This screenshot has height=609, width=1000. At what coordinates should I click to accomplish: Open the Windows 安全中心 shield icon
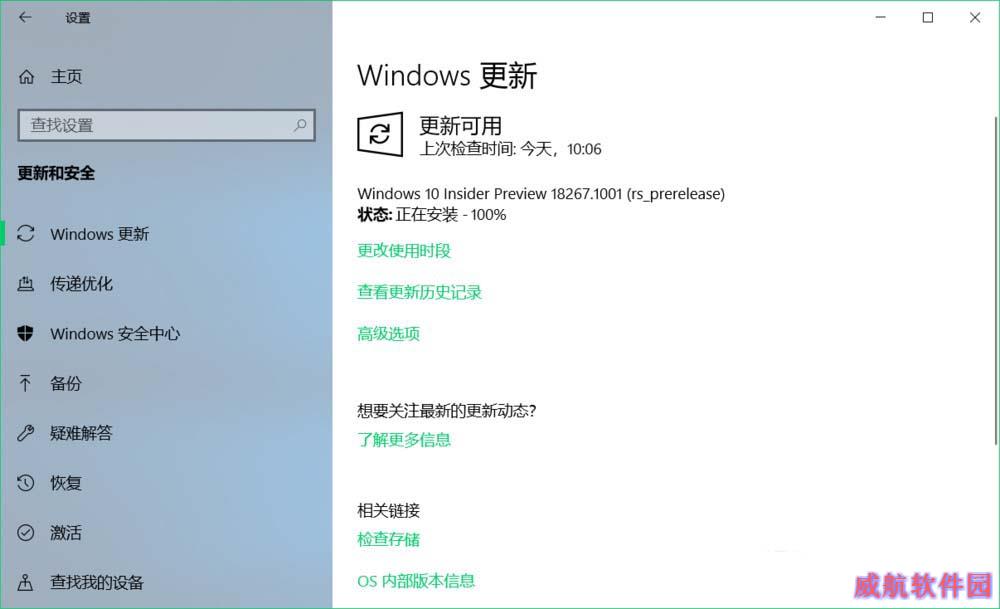point(25,333)
